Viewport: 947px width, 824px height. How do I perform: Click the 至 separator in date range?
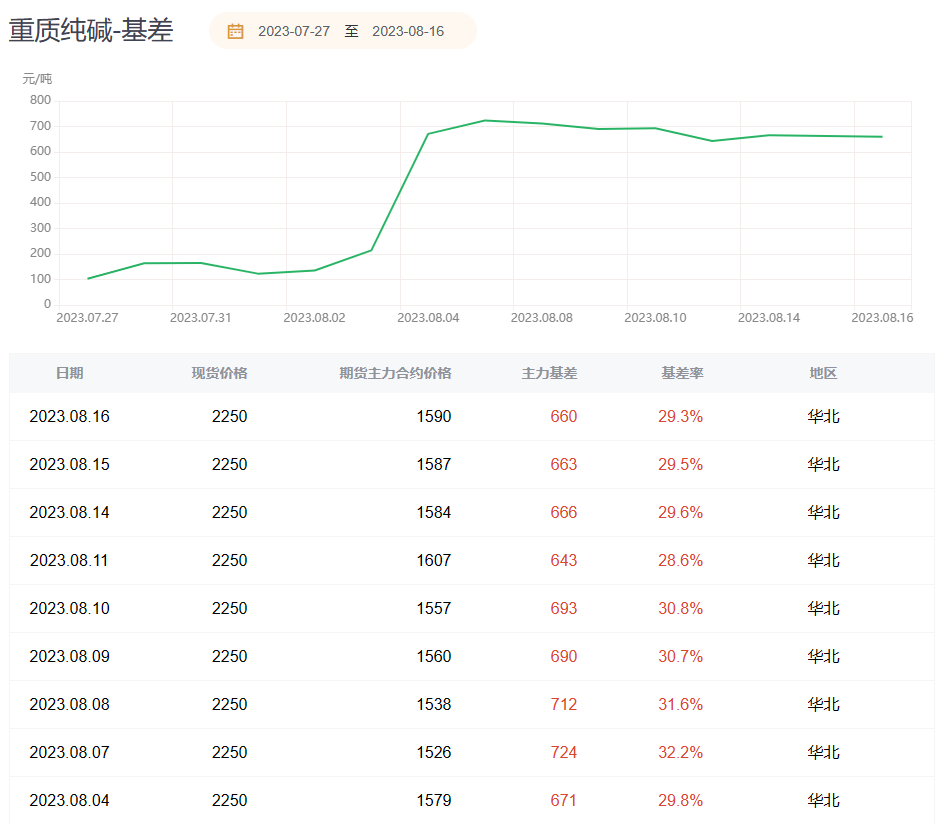pos(352,31)
